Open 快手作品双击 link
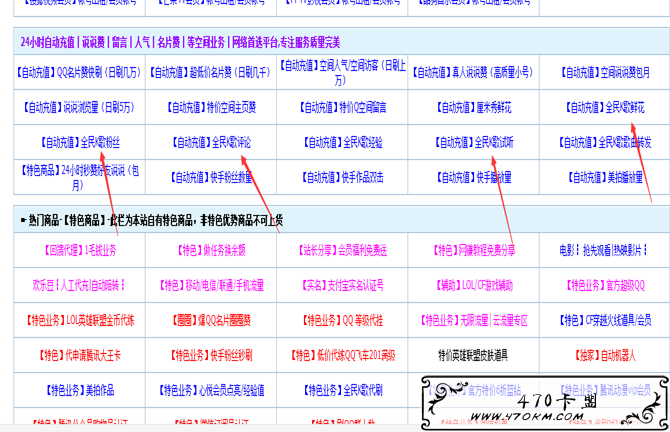The height and width of the screenshot is (432, 670). coord(342,177)
